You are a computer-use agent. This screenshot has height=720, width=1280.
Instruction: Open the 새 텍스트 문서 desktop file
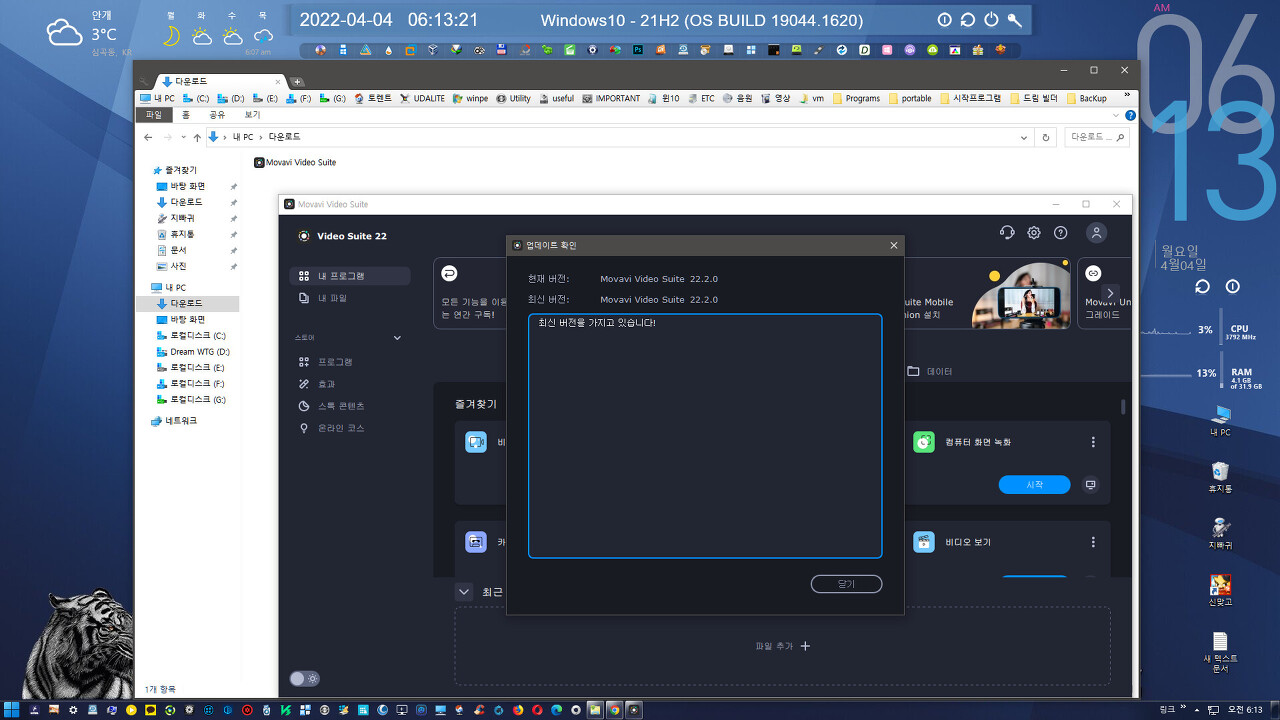(x=1220, y=652)
